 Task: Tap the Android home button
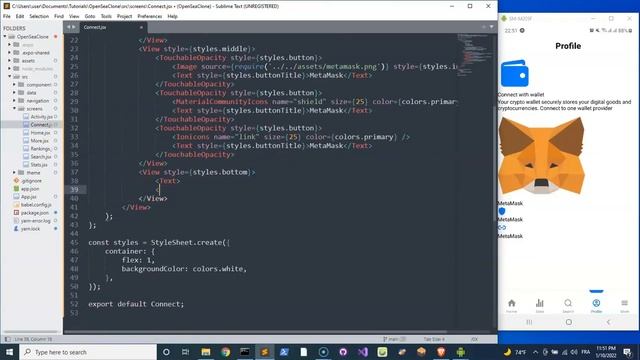pyautogui.click(x=569, y=322)
